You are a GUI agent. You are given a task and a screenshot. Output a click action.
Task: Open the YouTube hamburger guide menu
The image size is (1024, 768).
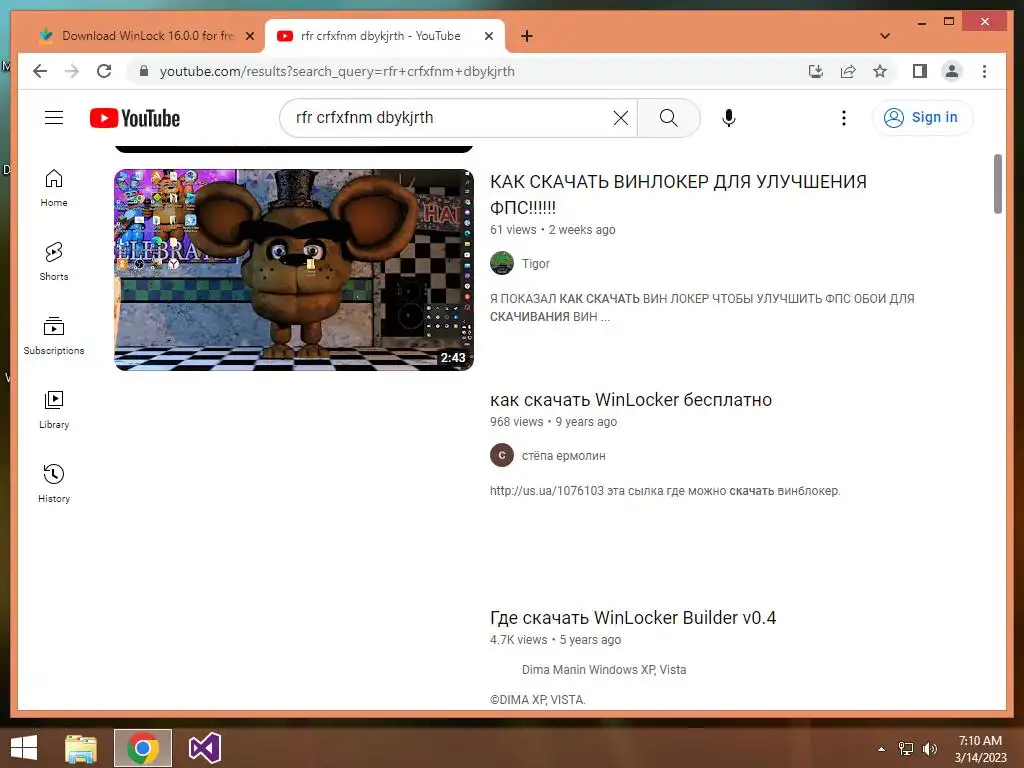pyautogui.click(x=54, y=118)
